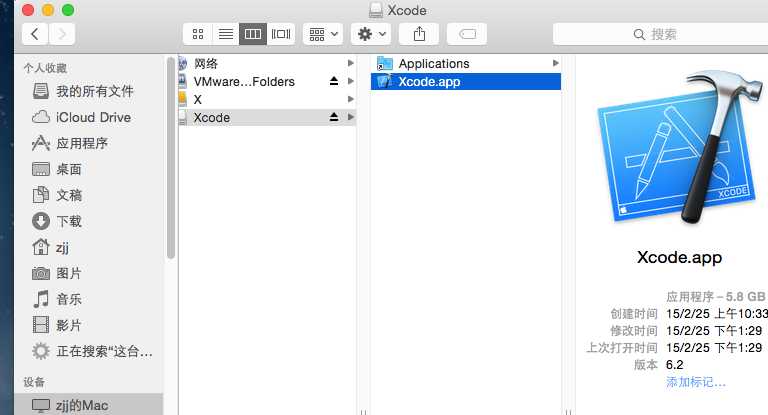Click the Share toolbar button
The width and height of the screenshot is (768, 415).
click(419, 34)
